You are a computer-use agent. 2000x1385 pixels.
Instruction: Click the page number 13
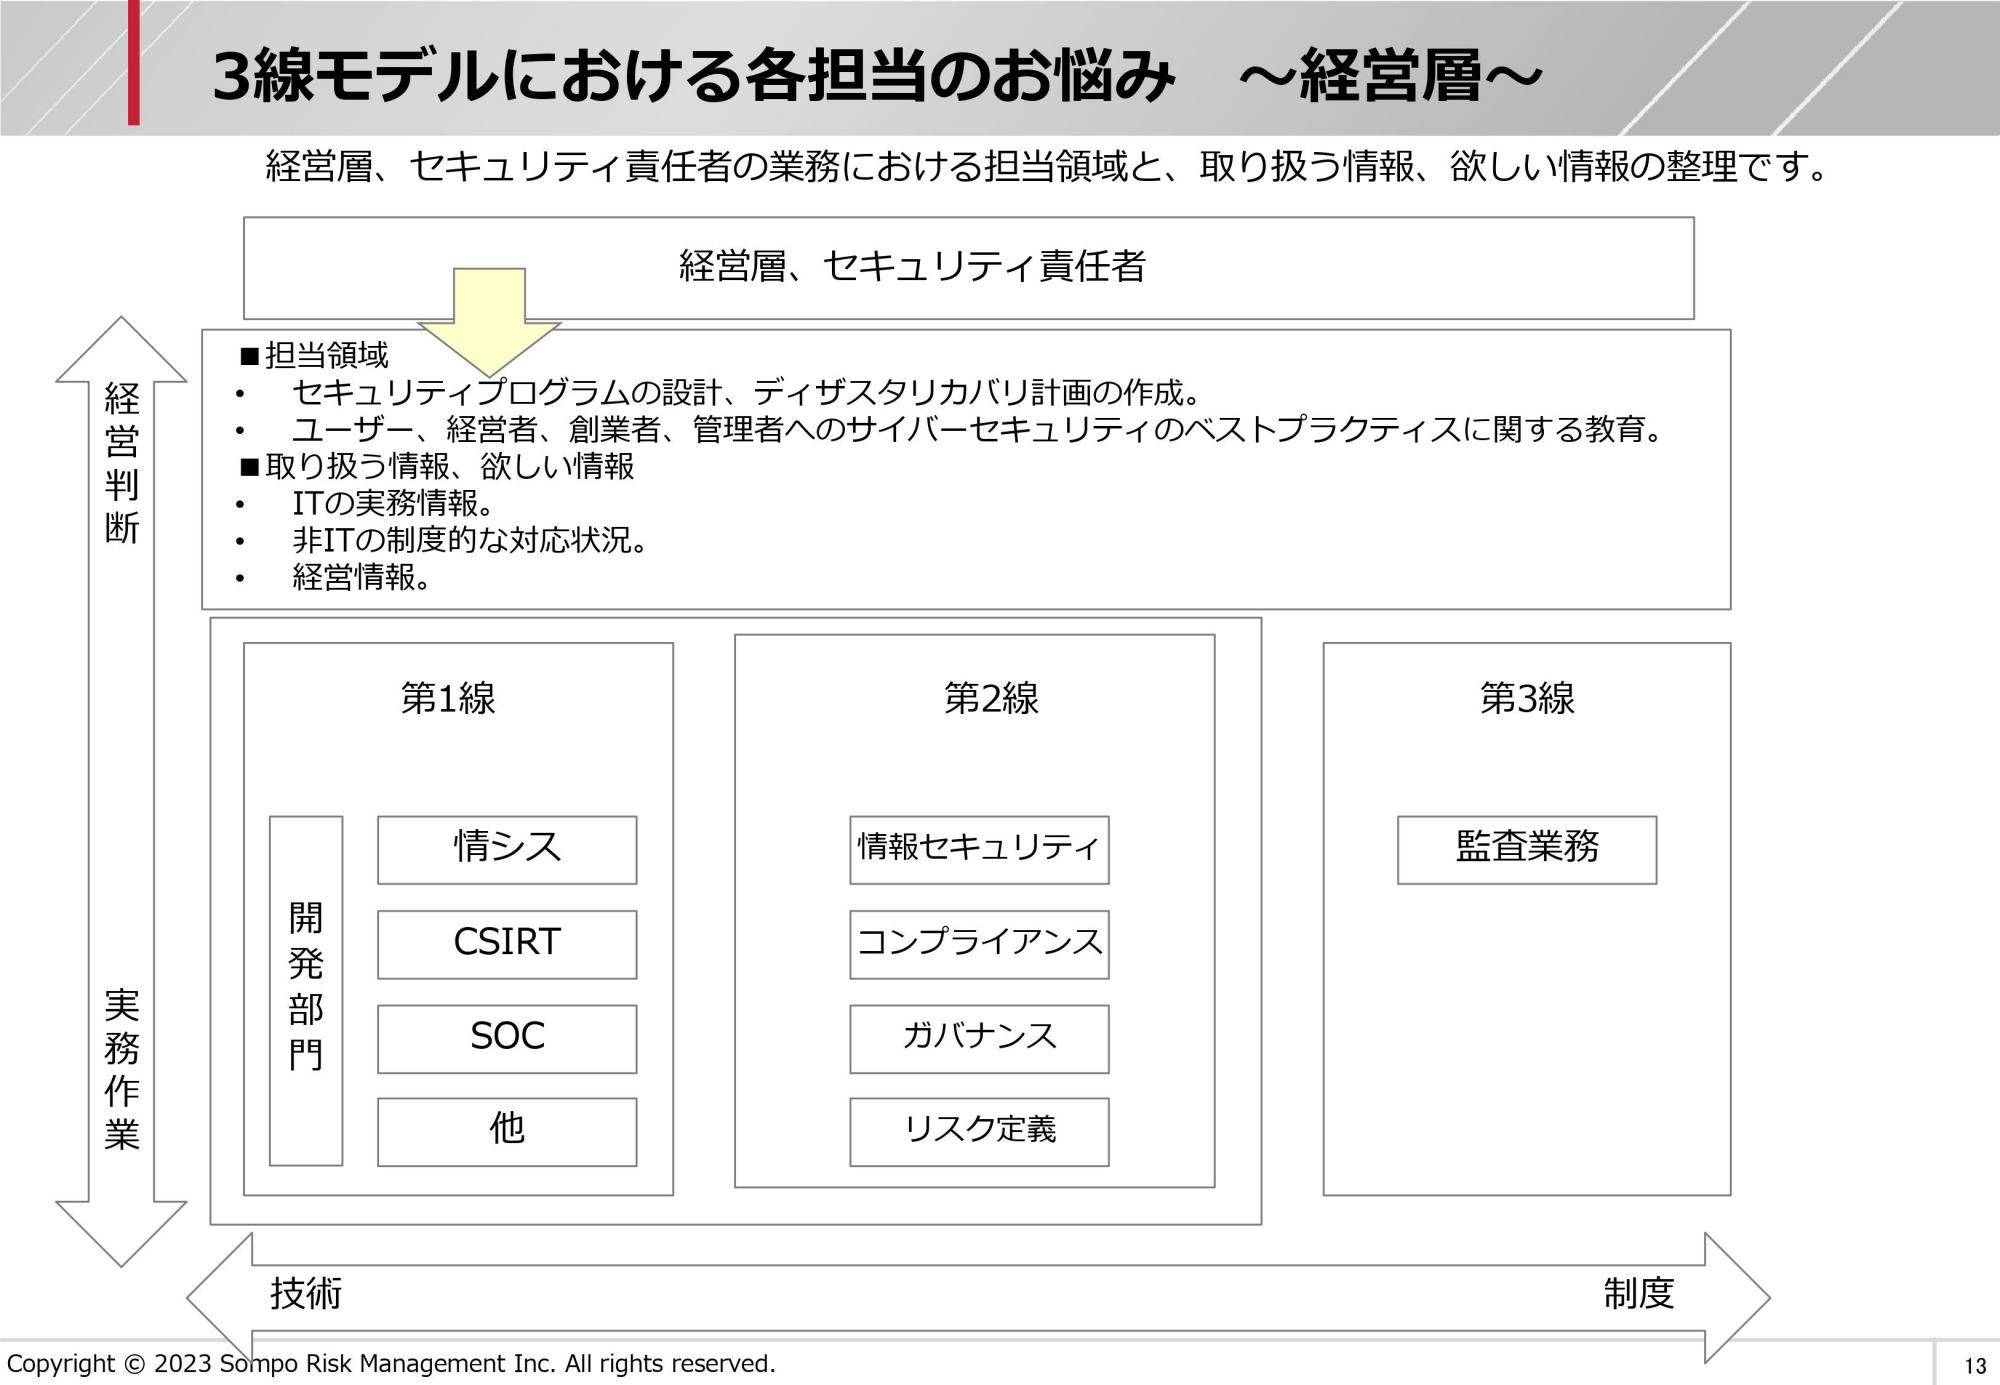tap(1975, 1366)
